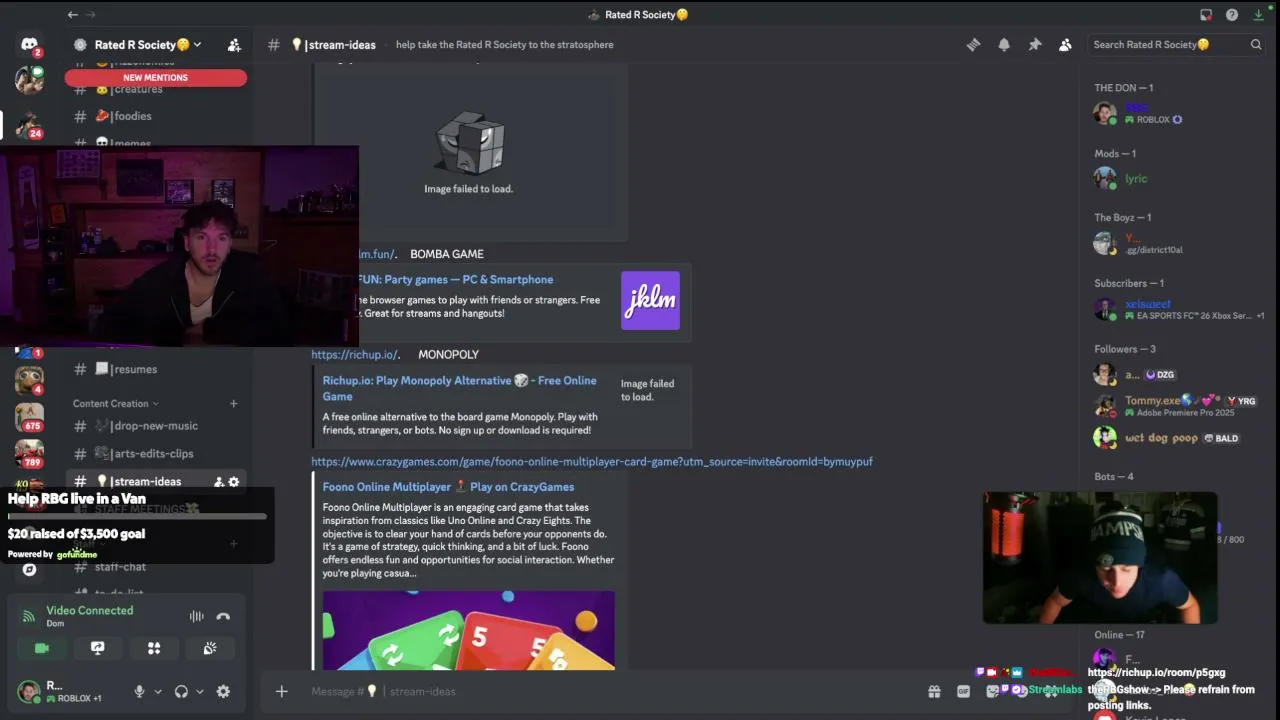The image size is (1280, 720).
Task: Open Foono Online Multiplayer embed title
Action: coord(448,487)
